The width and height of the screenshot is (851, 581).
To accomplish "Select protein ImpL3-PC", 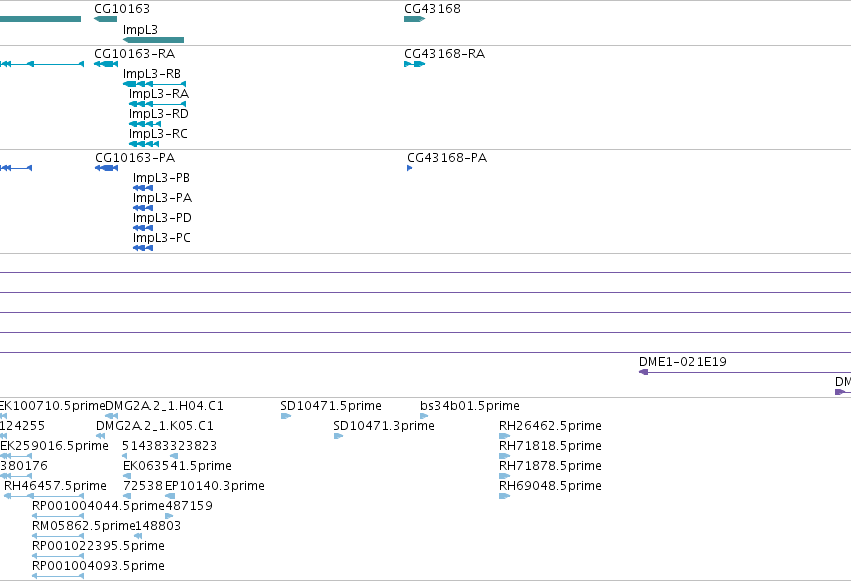I will (x=162, y=238).
